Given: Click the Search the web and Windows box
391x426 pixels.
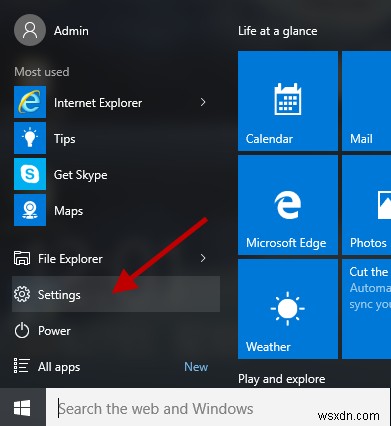Looking at the screenshot, I should click(218, 408).
